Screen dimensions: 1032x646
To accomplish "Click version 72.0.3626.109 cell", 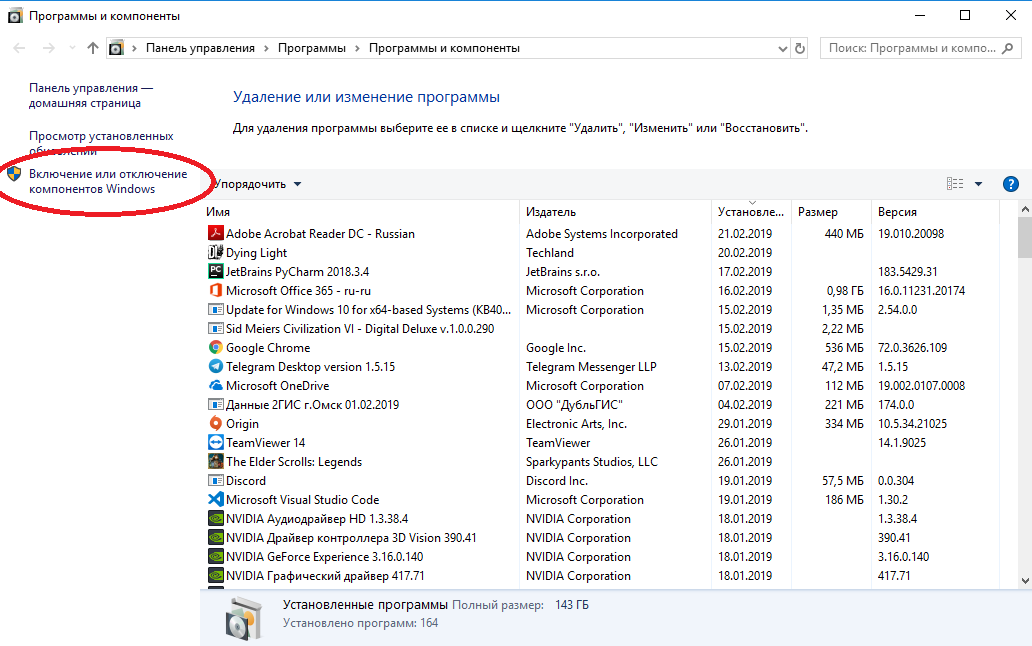I will point(912,347).
